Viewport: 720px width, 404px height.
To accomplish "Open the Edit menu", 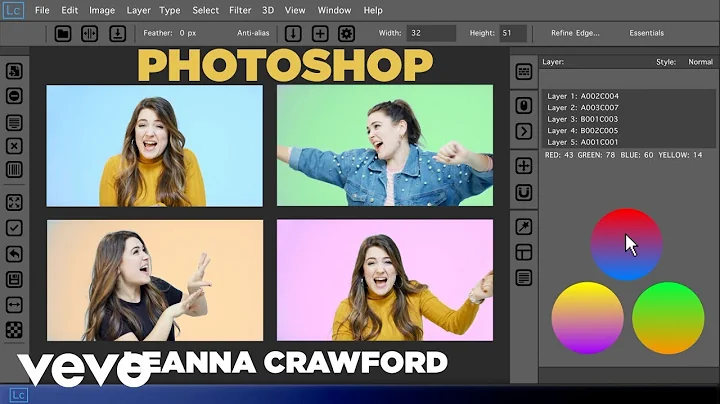I will click(69, 10).
